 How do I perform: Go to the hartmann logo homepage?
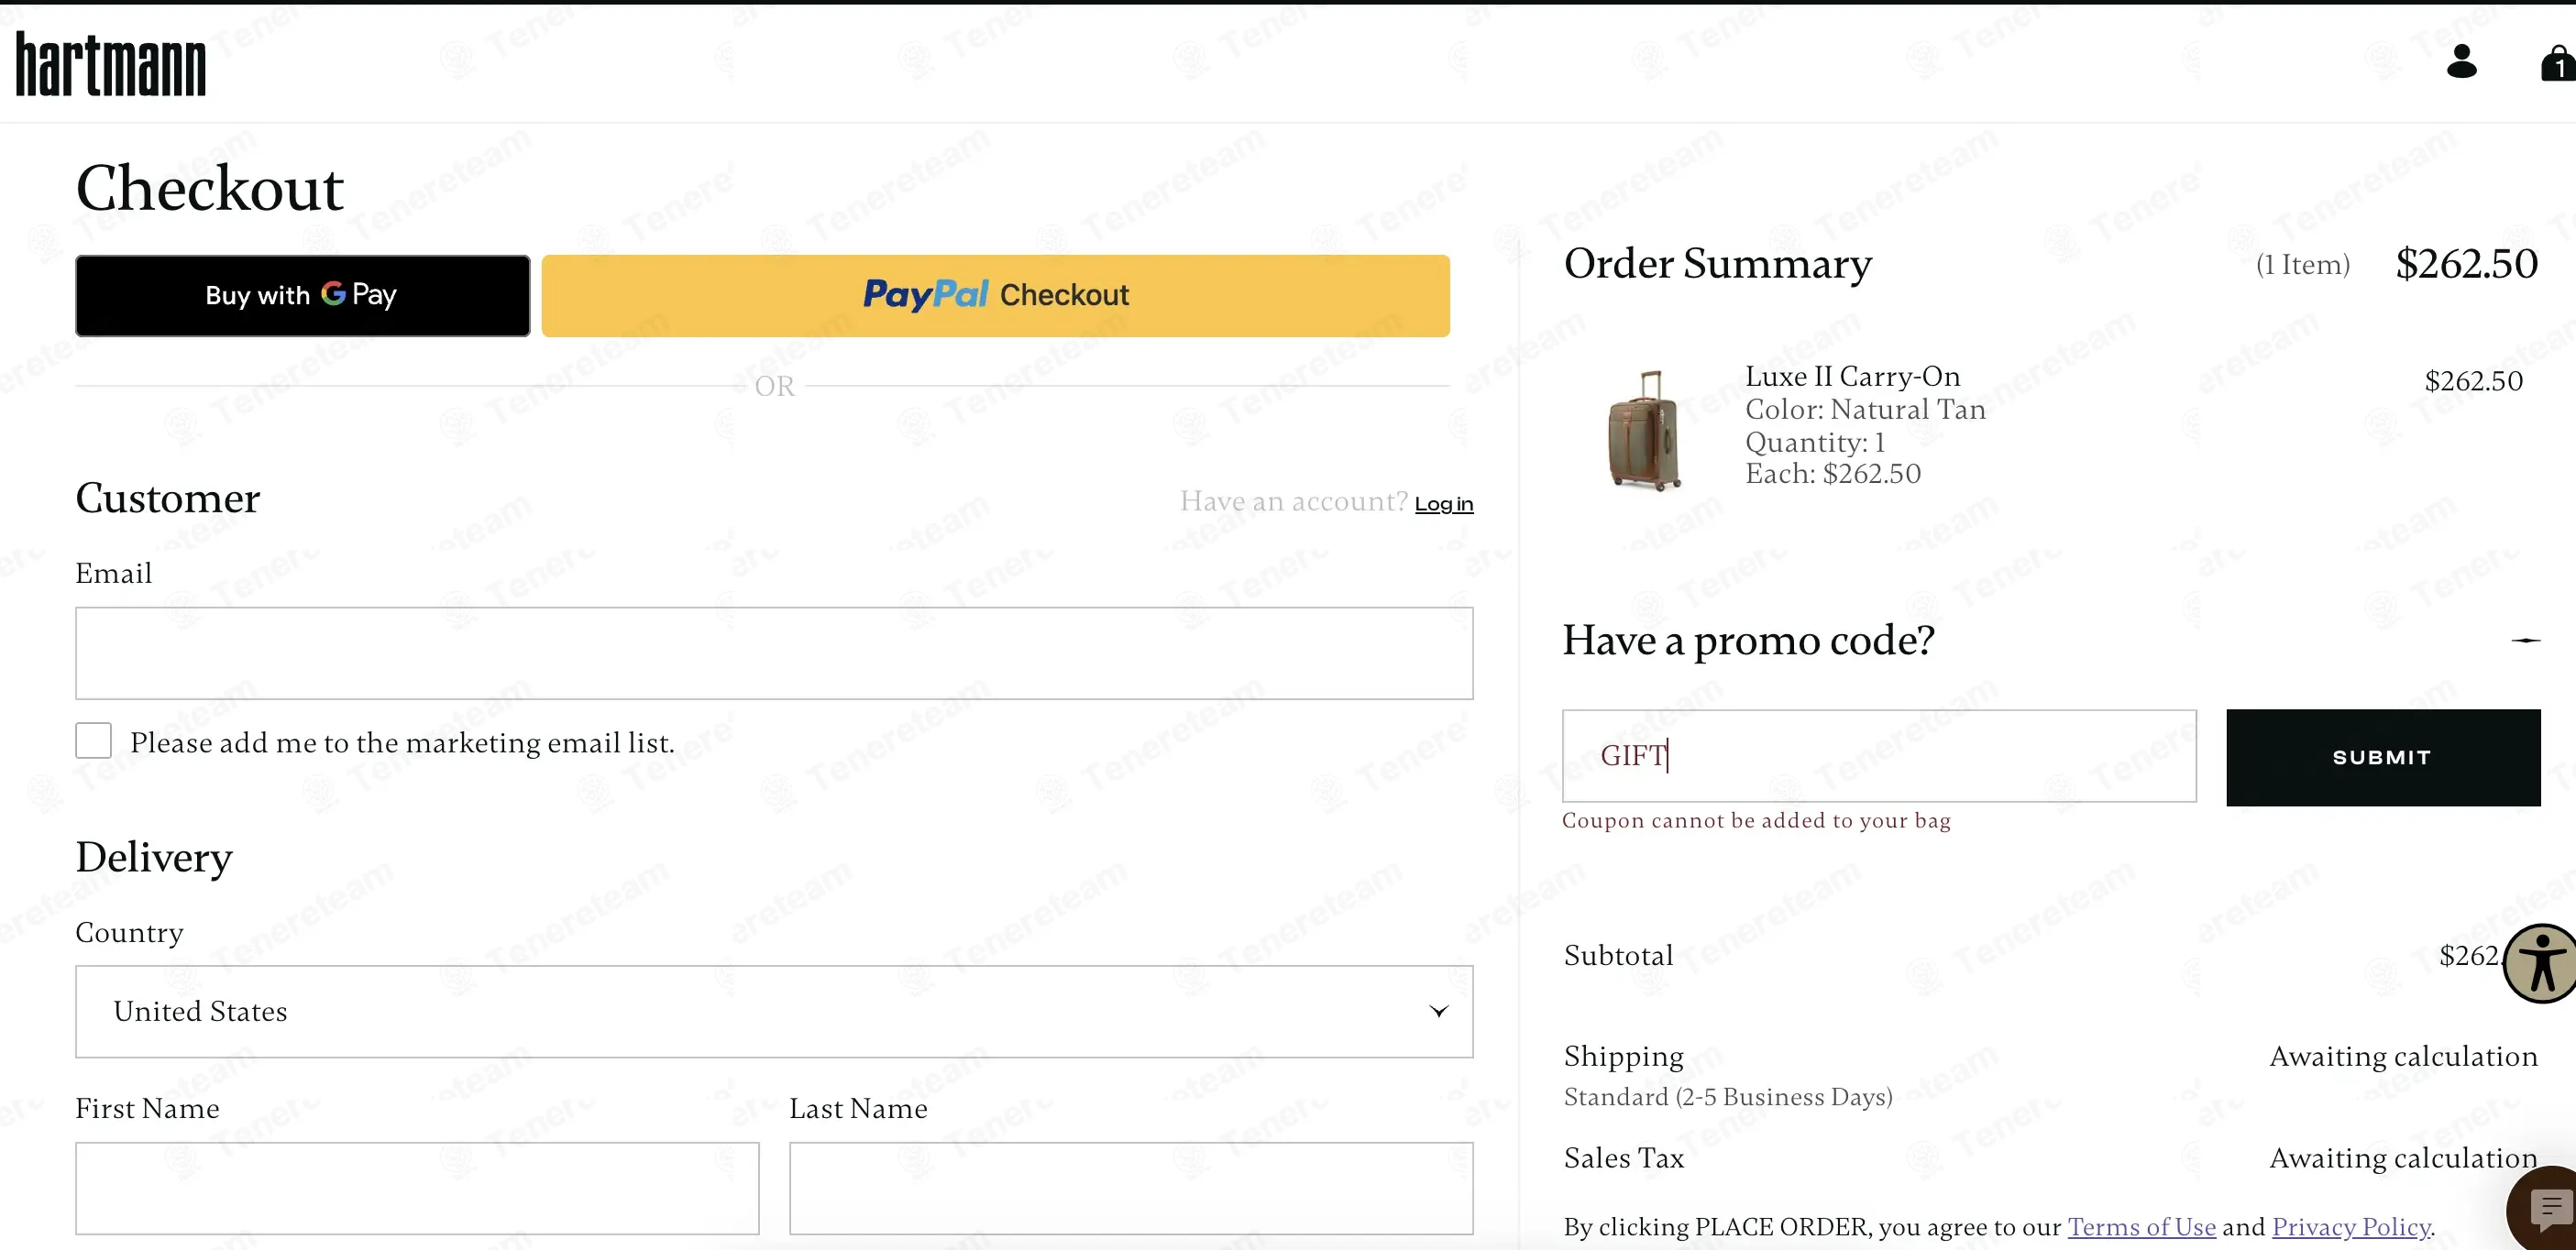111,64
